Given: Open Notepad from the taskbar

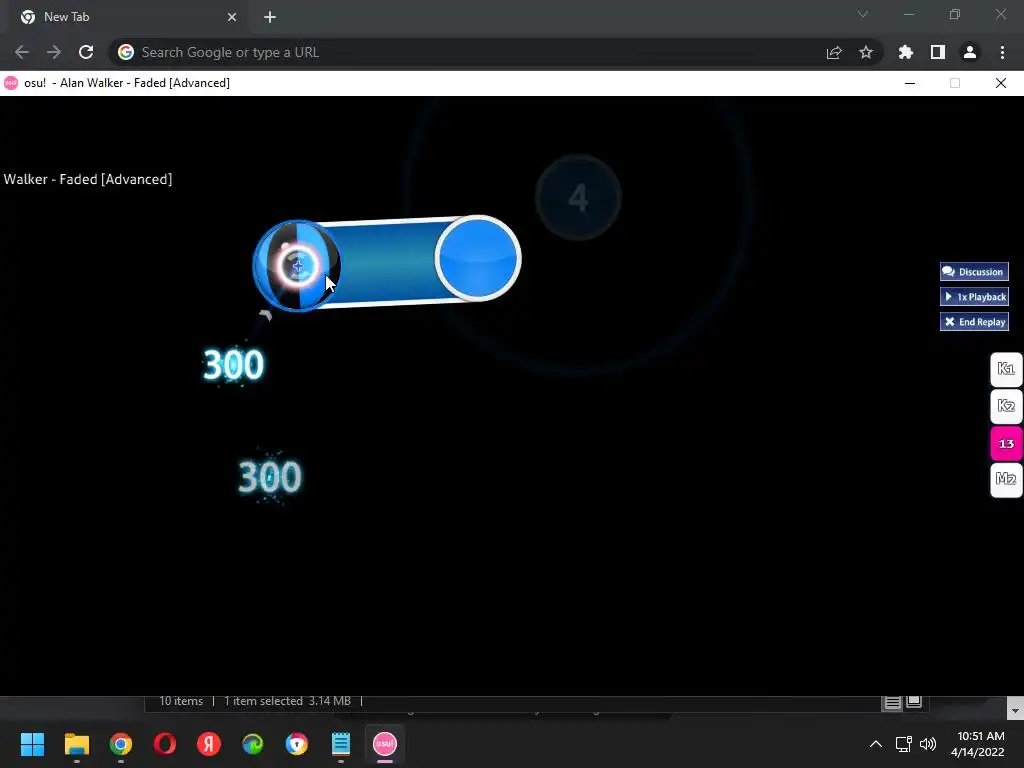Looking at the screenshot, I should pos(341,744).
